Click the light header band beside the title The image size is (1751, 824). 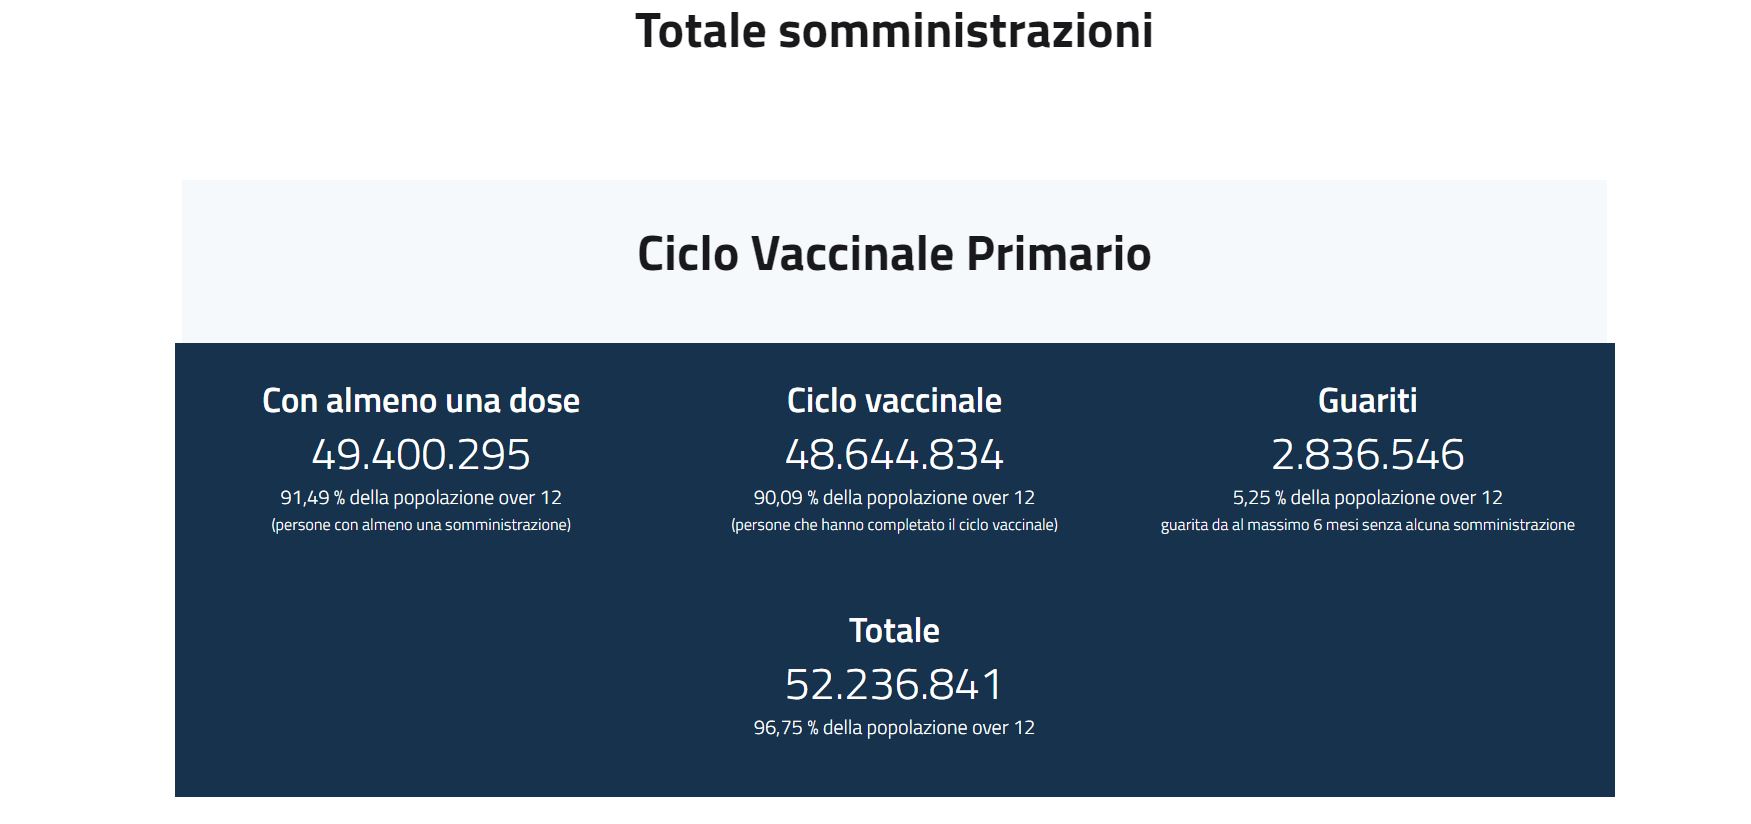pos(400,260)
